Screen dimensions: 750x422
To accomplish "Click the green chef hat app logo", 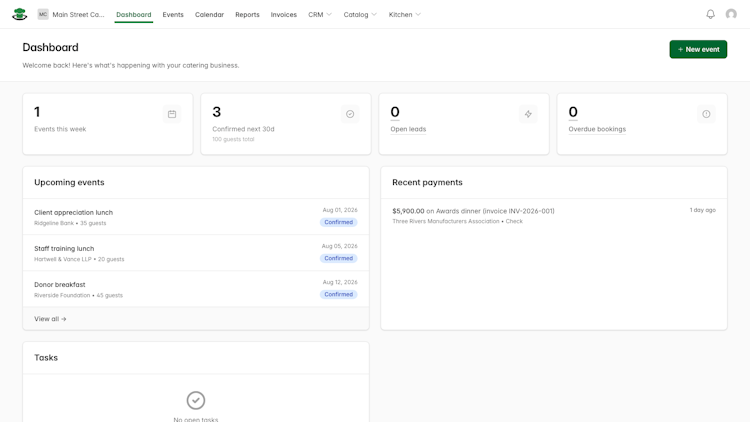I will [x=20, y=14].
